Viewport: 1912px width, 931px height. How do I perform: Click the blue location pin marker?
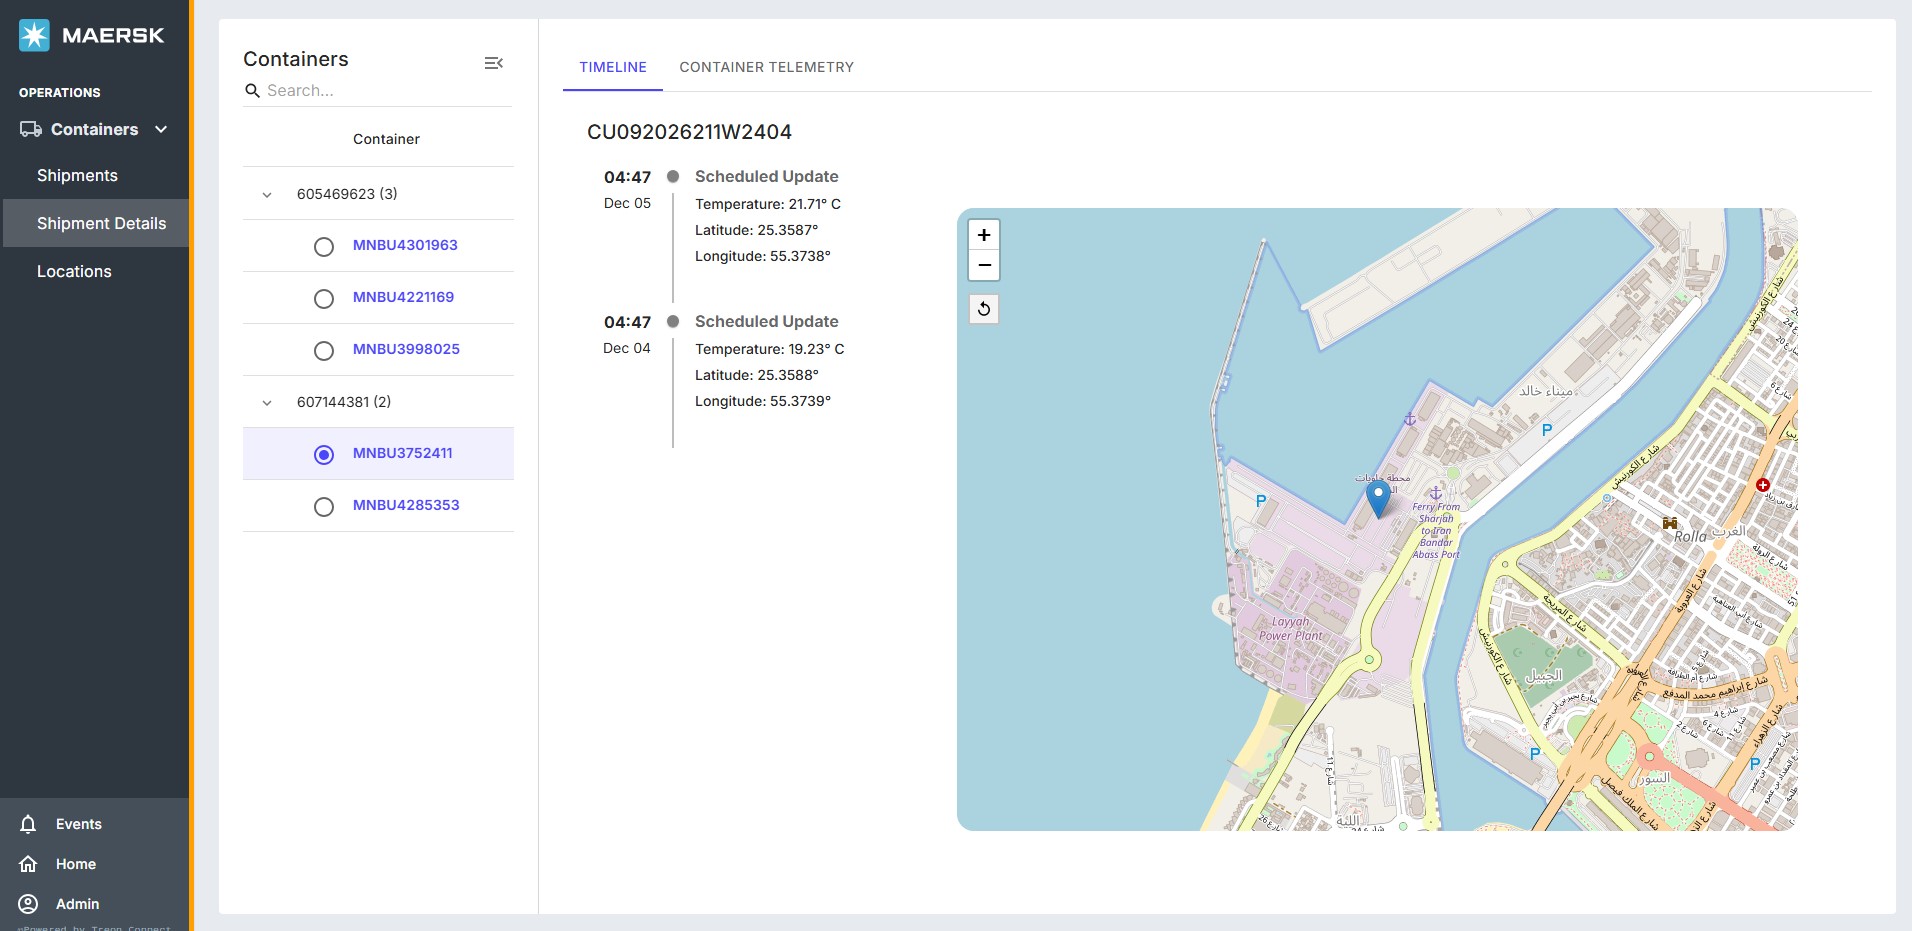(x=1378, y=498)
